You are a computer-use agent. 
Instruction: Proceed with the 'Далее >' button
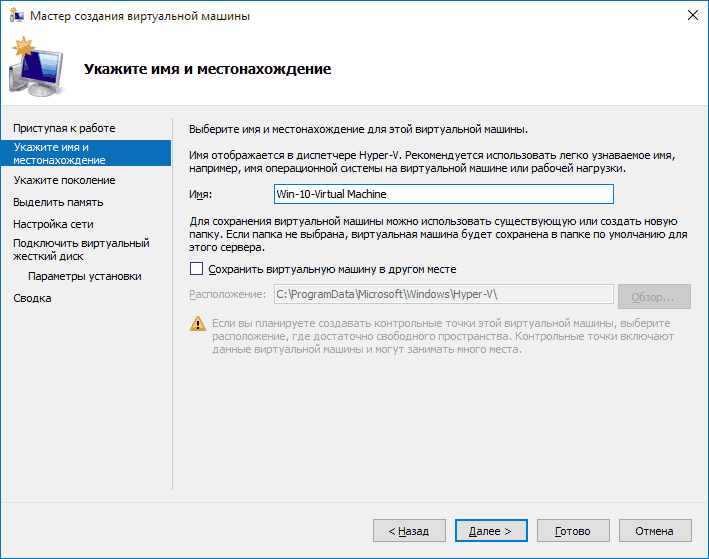pos(491,531)
